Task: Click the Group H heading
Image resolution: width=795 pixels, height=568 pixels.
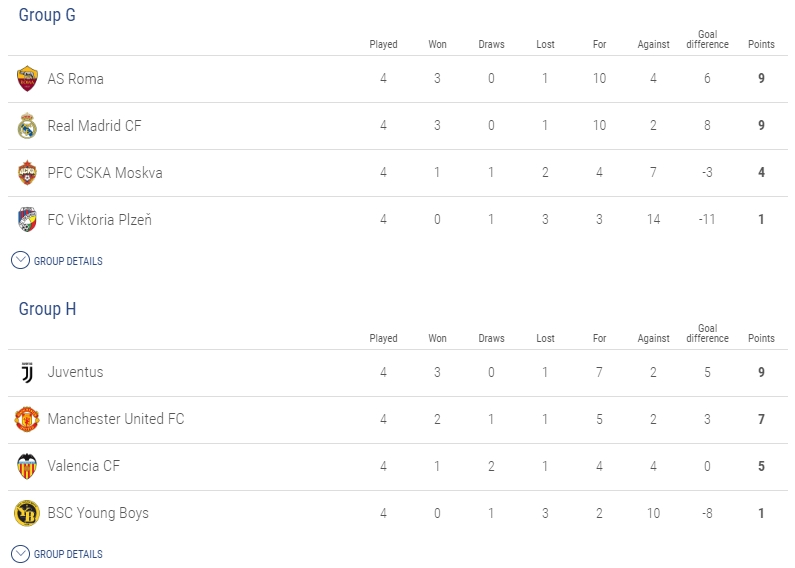Action: pos(47,309)
